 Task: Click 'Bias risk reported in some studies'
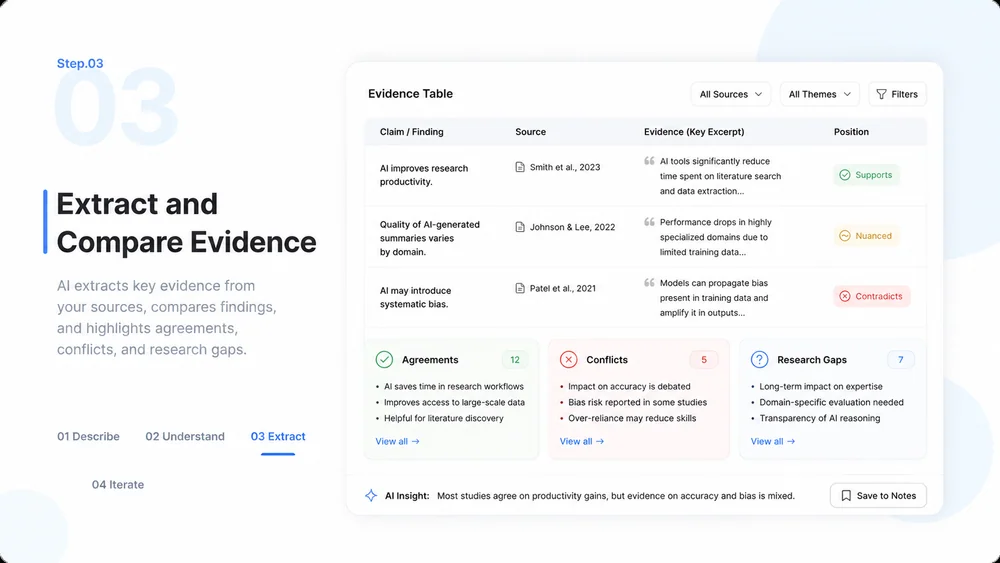(x=637, y=402)
